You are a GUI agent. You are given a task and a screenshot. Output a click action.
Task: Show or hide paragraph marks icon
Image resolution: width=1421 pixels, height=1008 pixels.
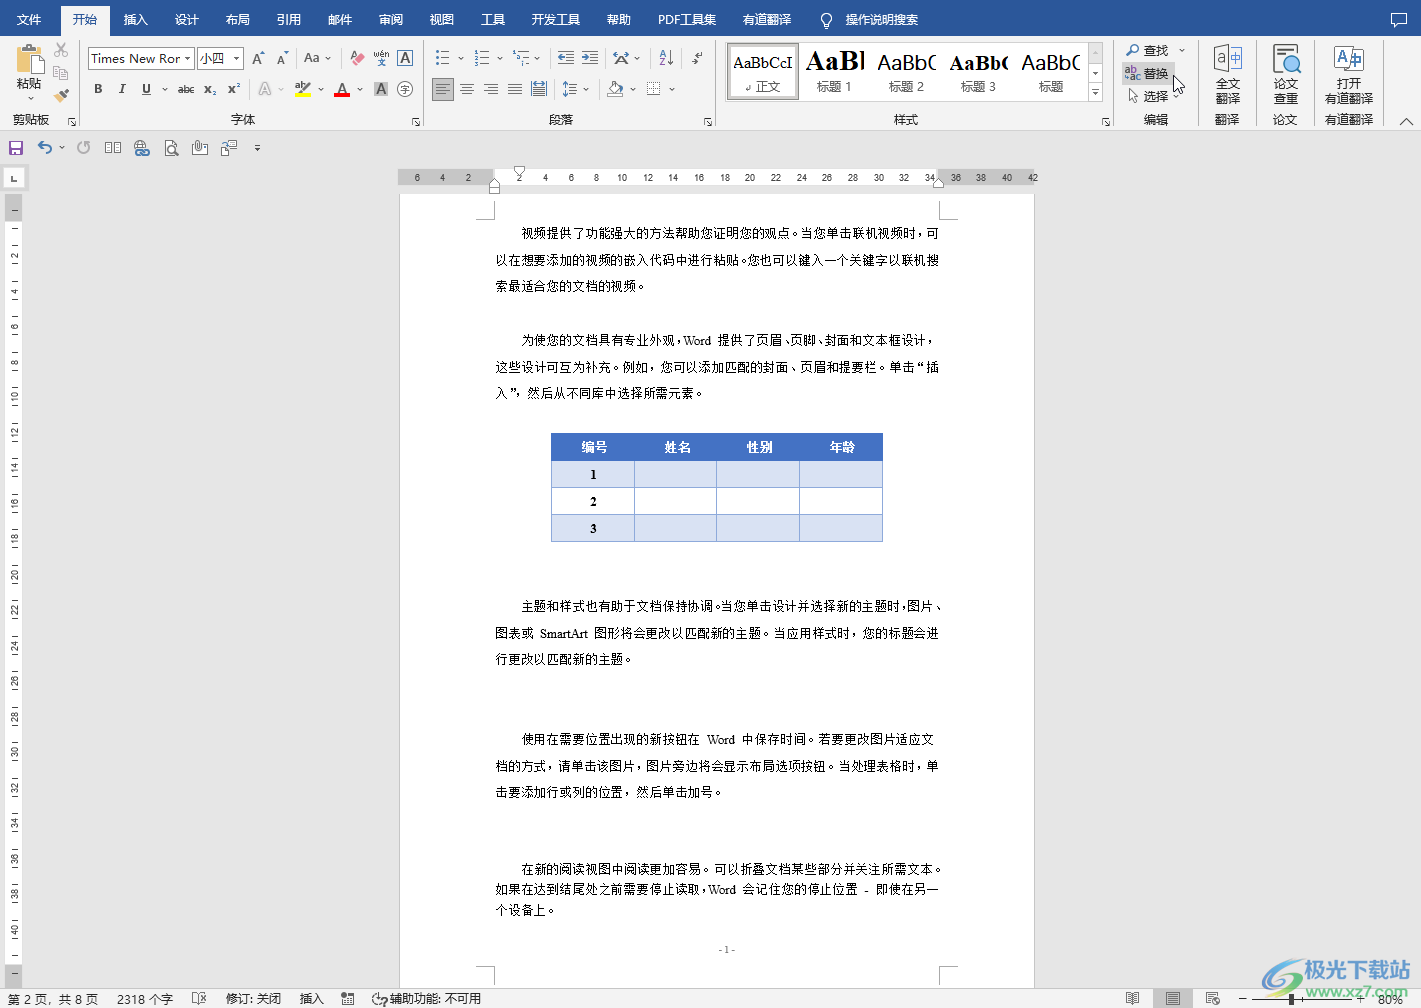tap(697, 58)
